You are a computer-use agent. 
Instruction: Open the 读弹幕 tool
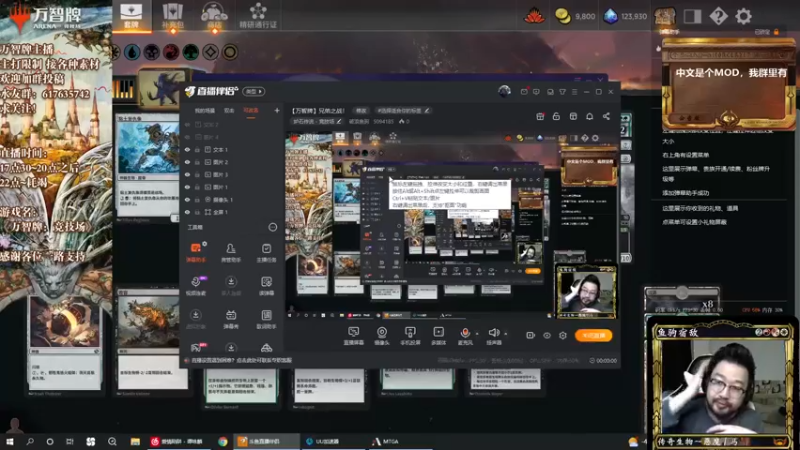click(x=266, y=286)
